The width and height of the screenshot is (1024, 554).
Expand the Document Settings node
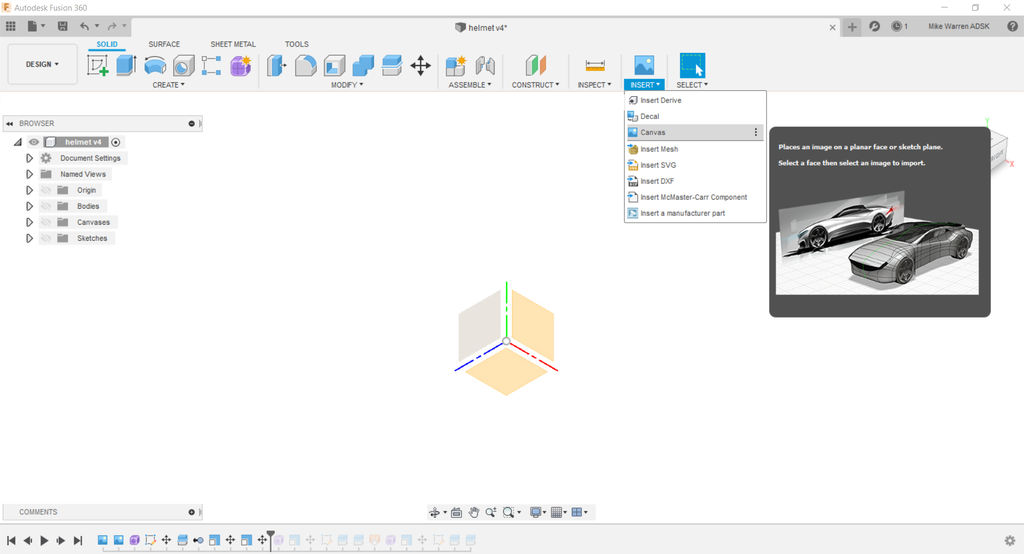click(29, 158)
